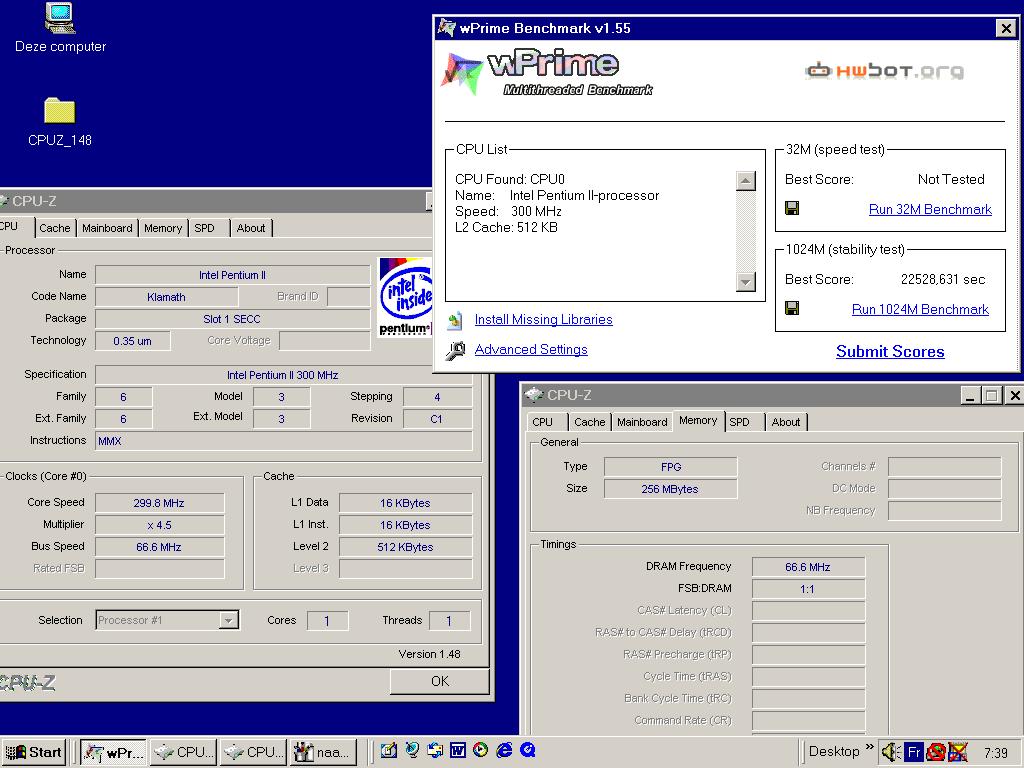Launch the blue Q quick launch icon
Image resolution: width=1024 pixels, height=768 pixels.
[x=527, y=751]
